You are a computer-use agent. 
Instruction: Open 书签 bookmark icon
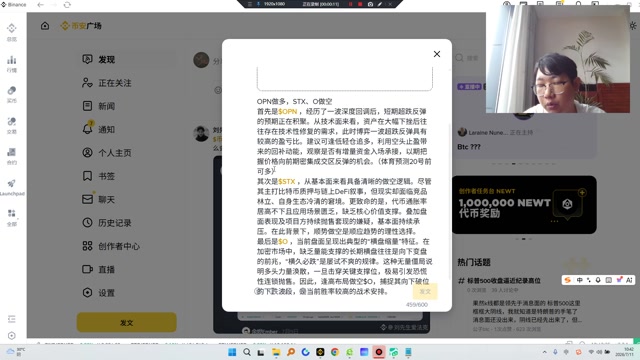coord(87,176)
